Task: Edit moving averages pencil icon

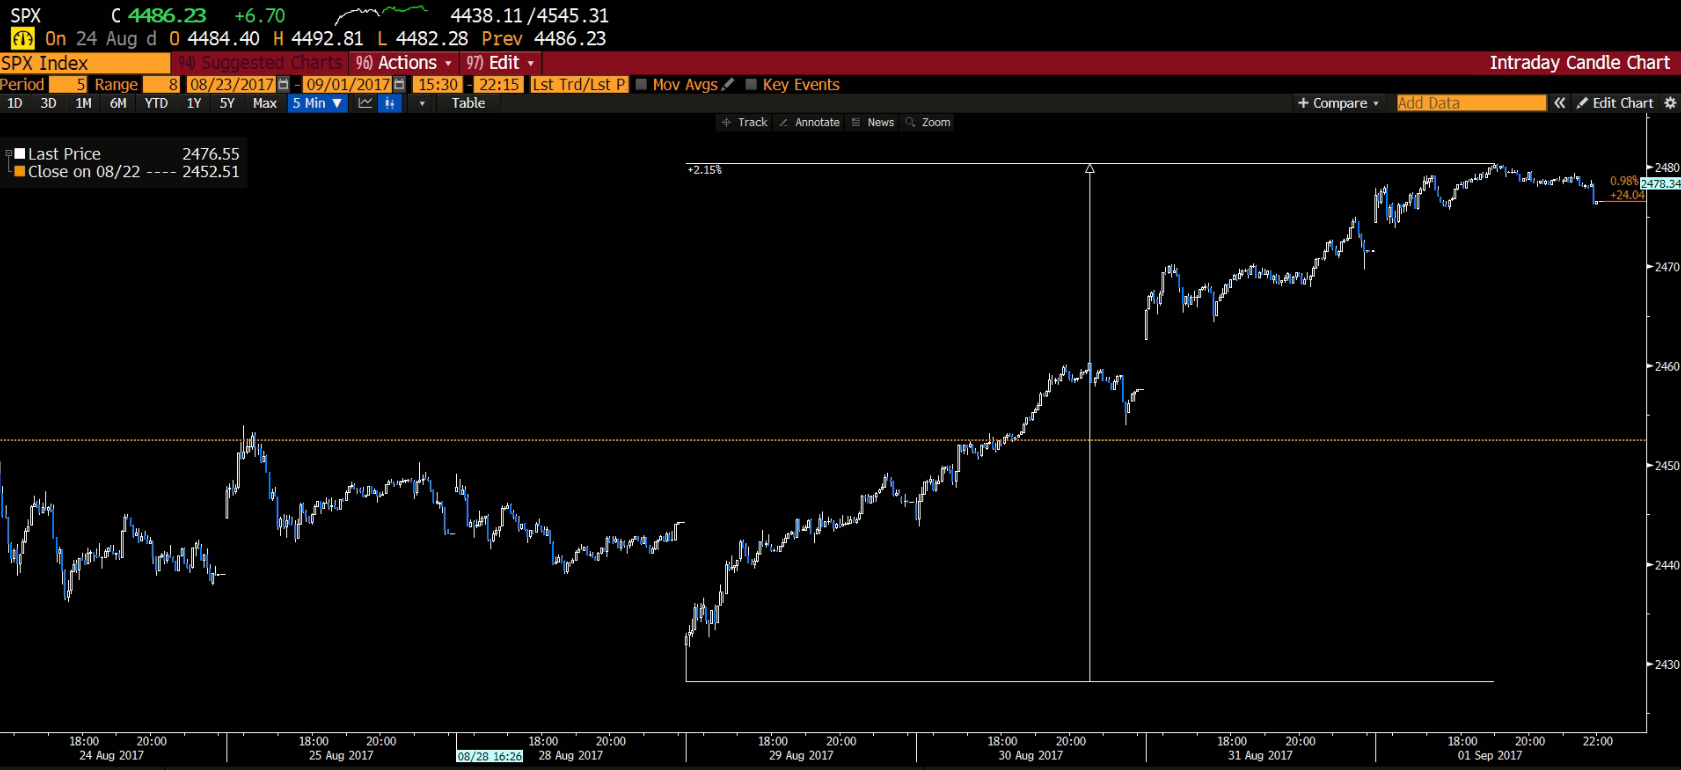Action: (728, 85)
